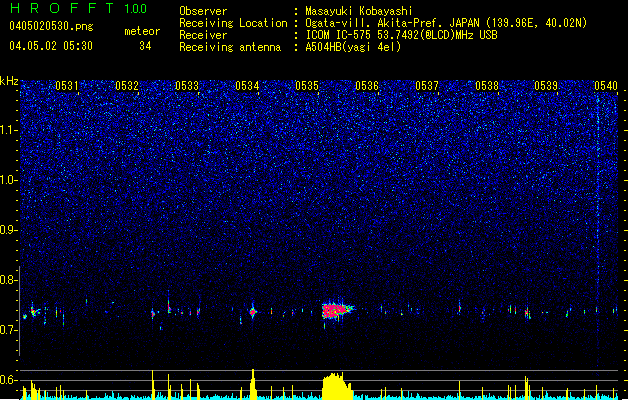Click the 0535 time marker
Screen dimensions: 629x400
pos(307,86)
